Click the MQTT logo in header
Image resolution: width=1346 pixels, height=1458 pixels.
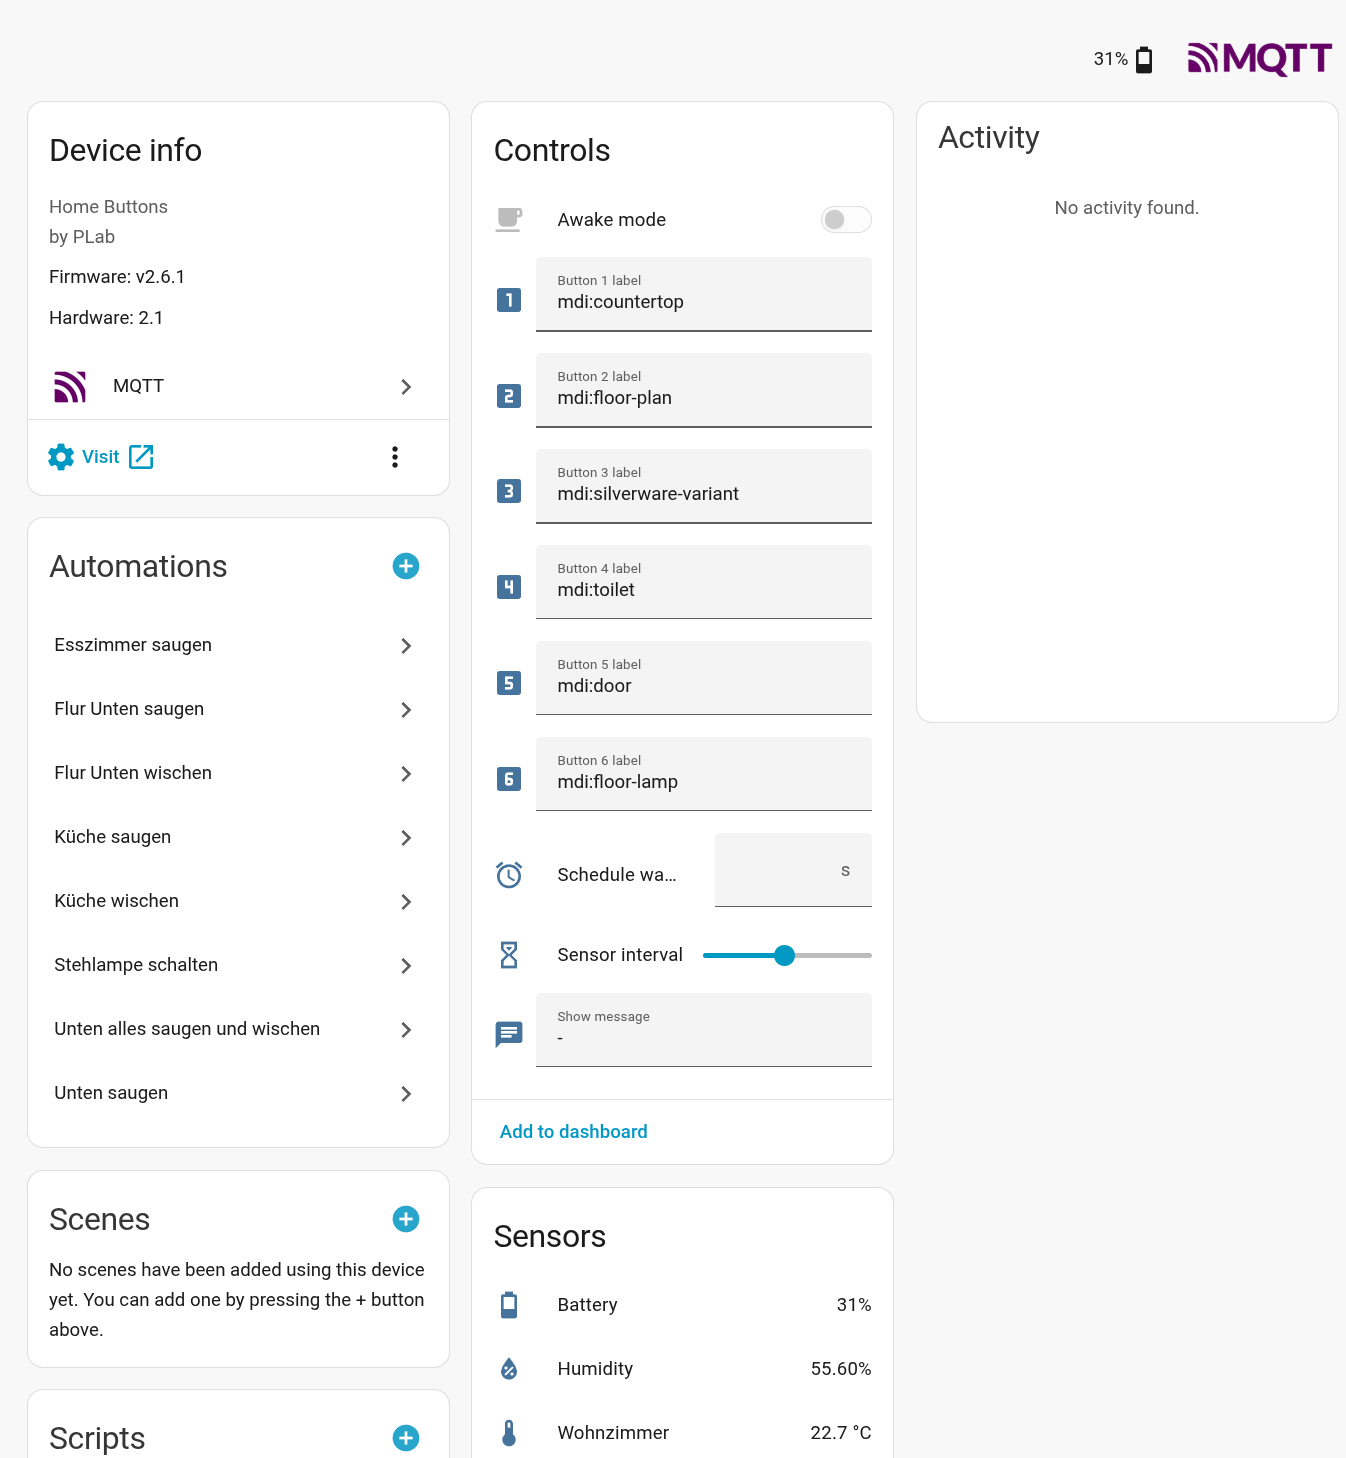pyautogui.click(x=1259, y=59)
